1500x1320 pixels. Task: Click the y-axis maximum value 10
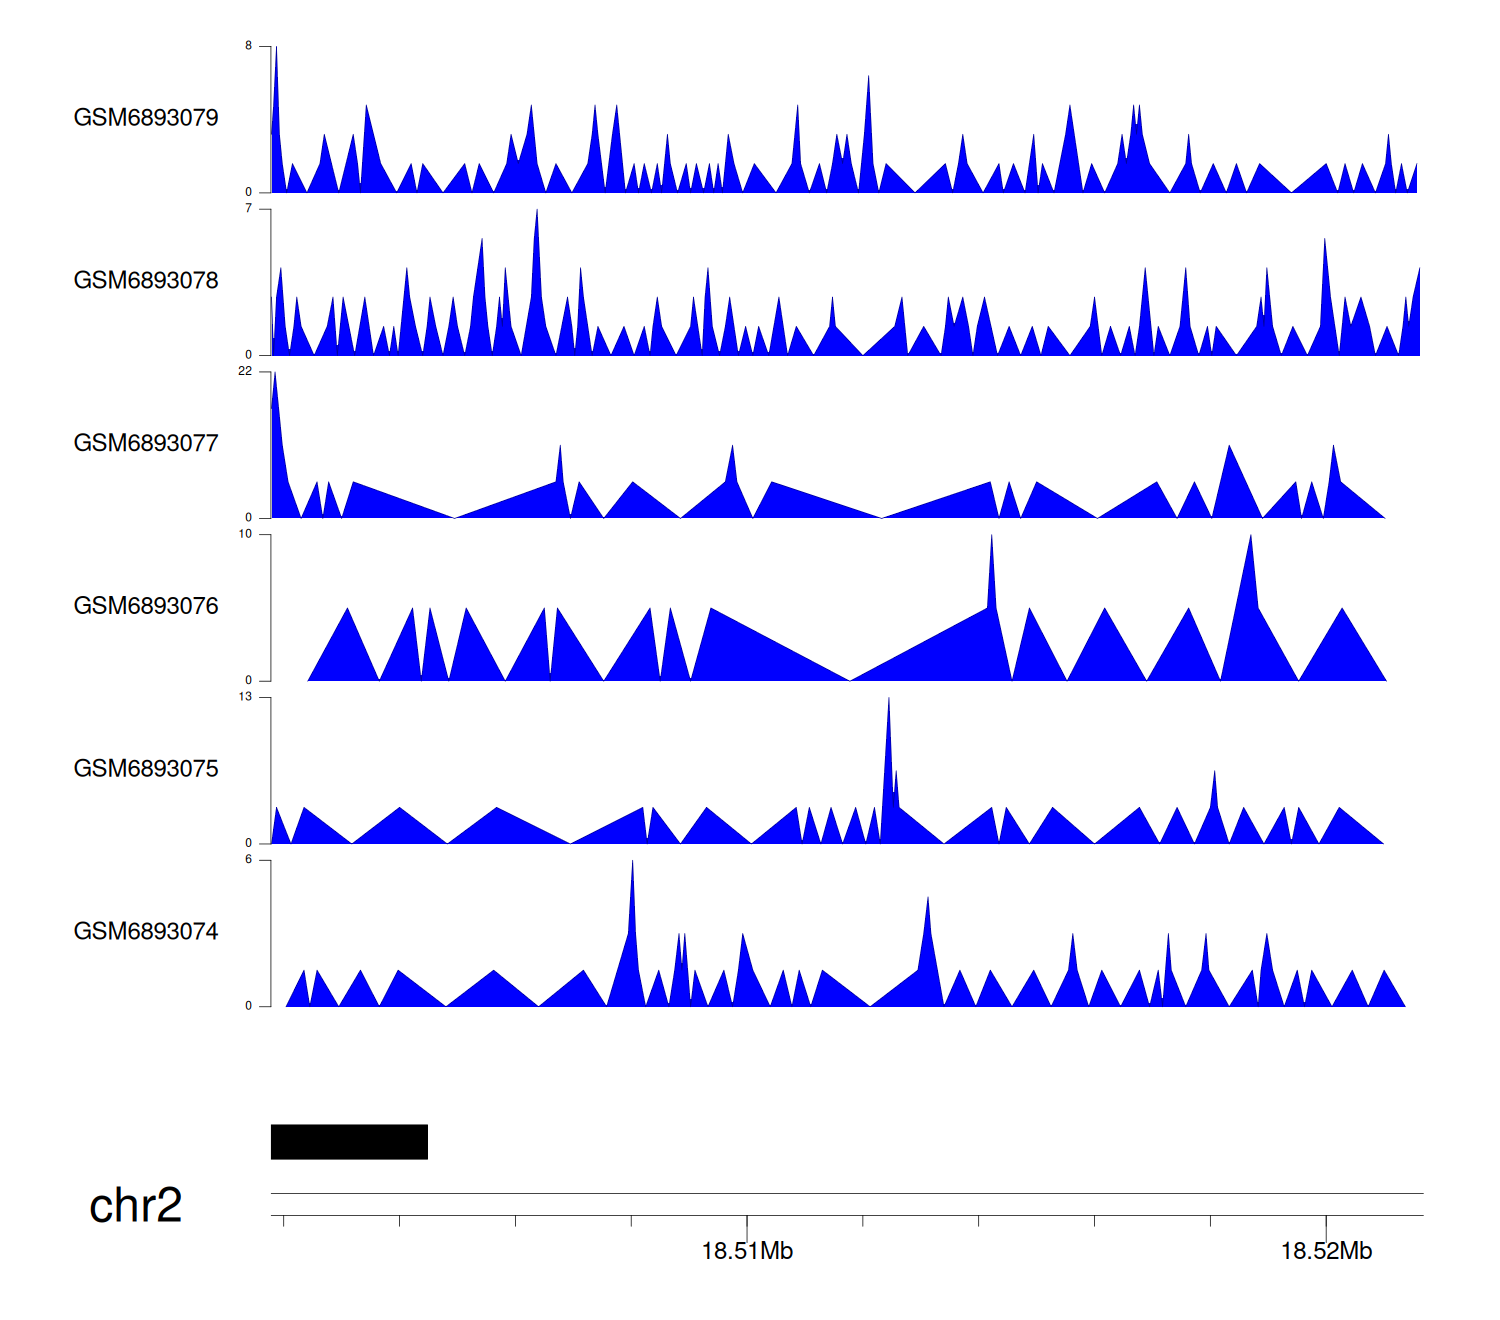tap(245, 534)
